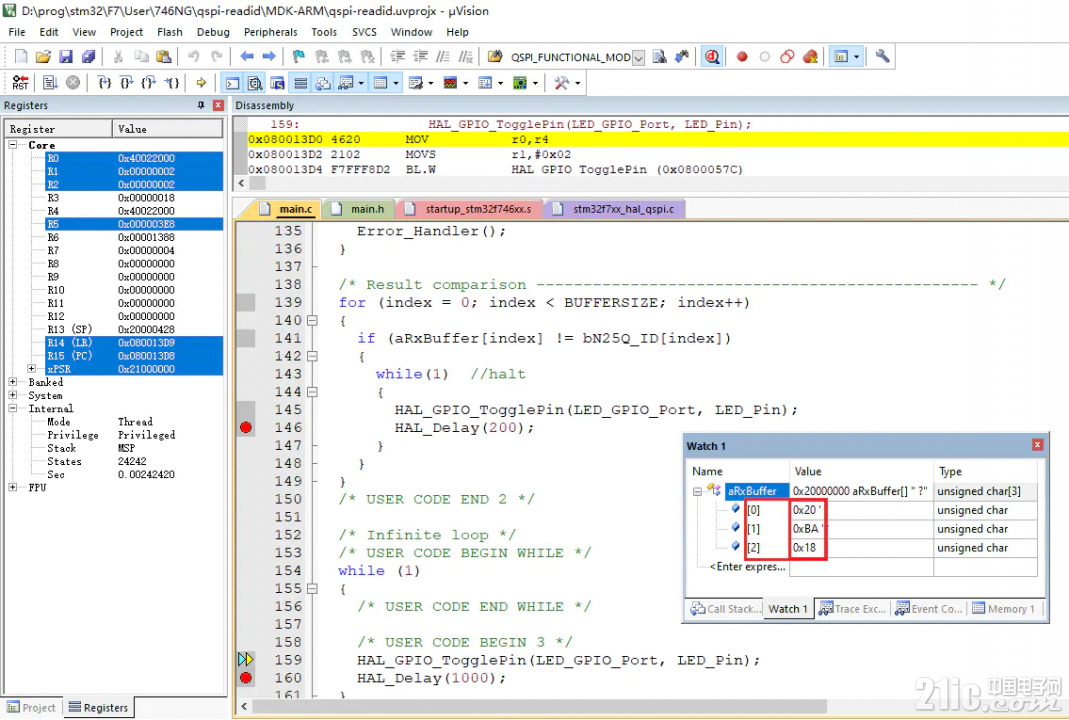1069x720 pixels.
Task: Toggle Watch windows toolbar button
Action: [x=346, y=83]
